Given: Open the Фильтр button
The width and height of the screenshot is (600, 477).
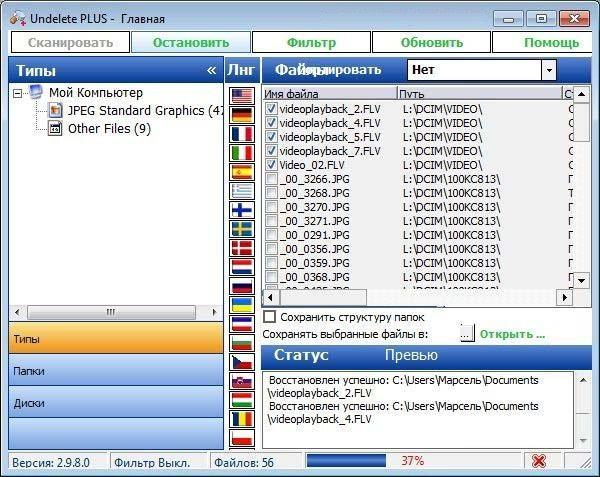Looking at the screenshot, I should tap(311, 42).
